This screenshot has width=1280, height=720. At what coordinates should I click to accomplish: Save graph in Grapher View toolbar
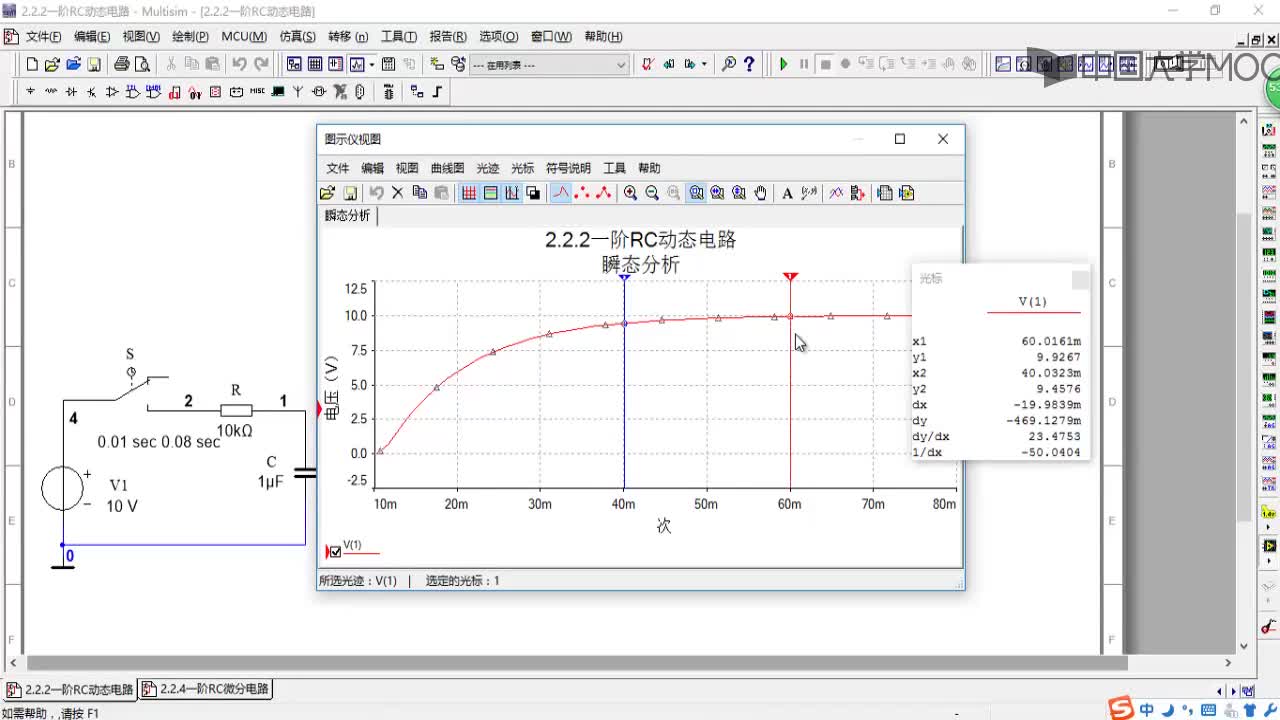[x=350, y=193]
